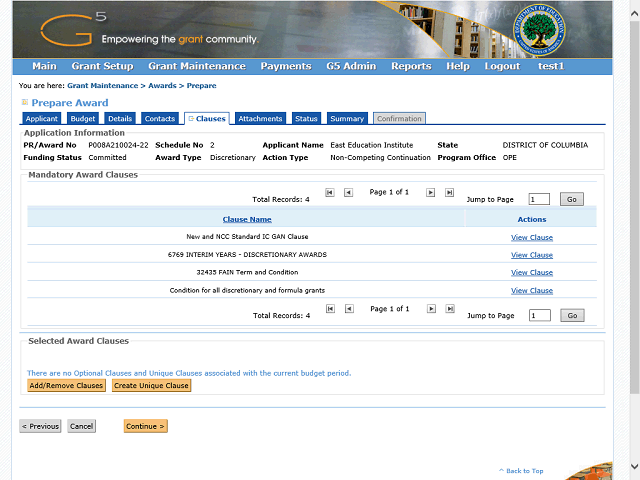Click the Add/Remove Clauses button
This screenshot has width=640, height=480.
coord(66,385)
